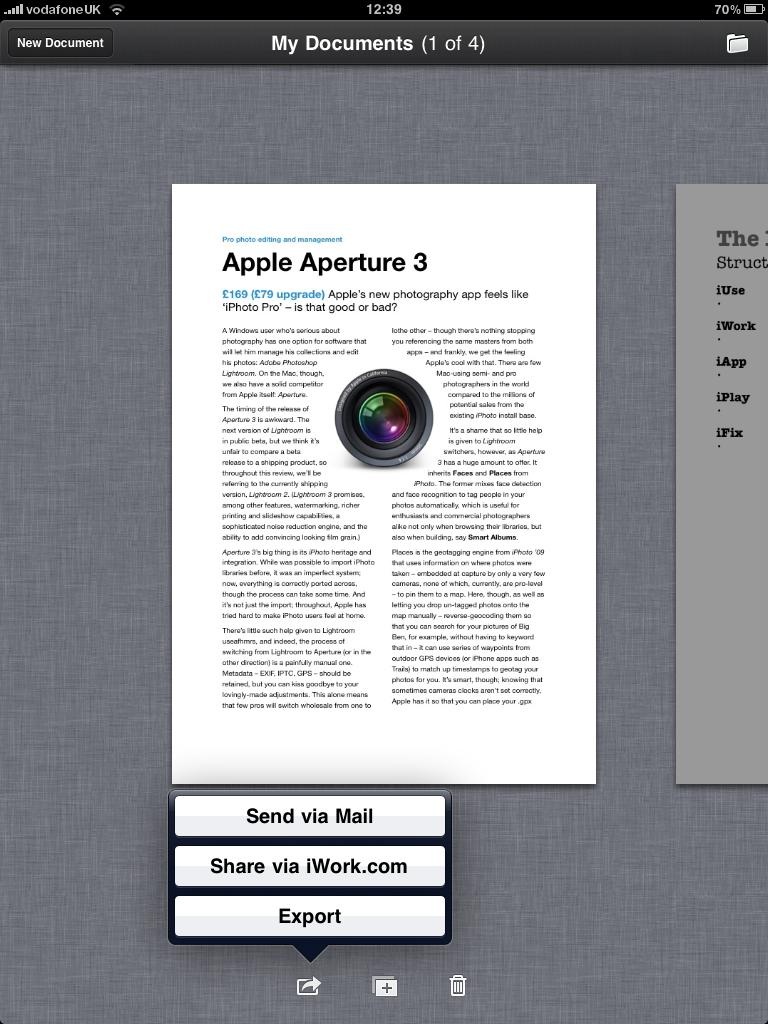Tap the vodafone UK carrier text
This screenshot has width=768, height=1024.
[x=63, y=10]
